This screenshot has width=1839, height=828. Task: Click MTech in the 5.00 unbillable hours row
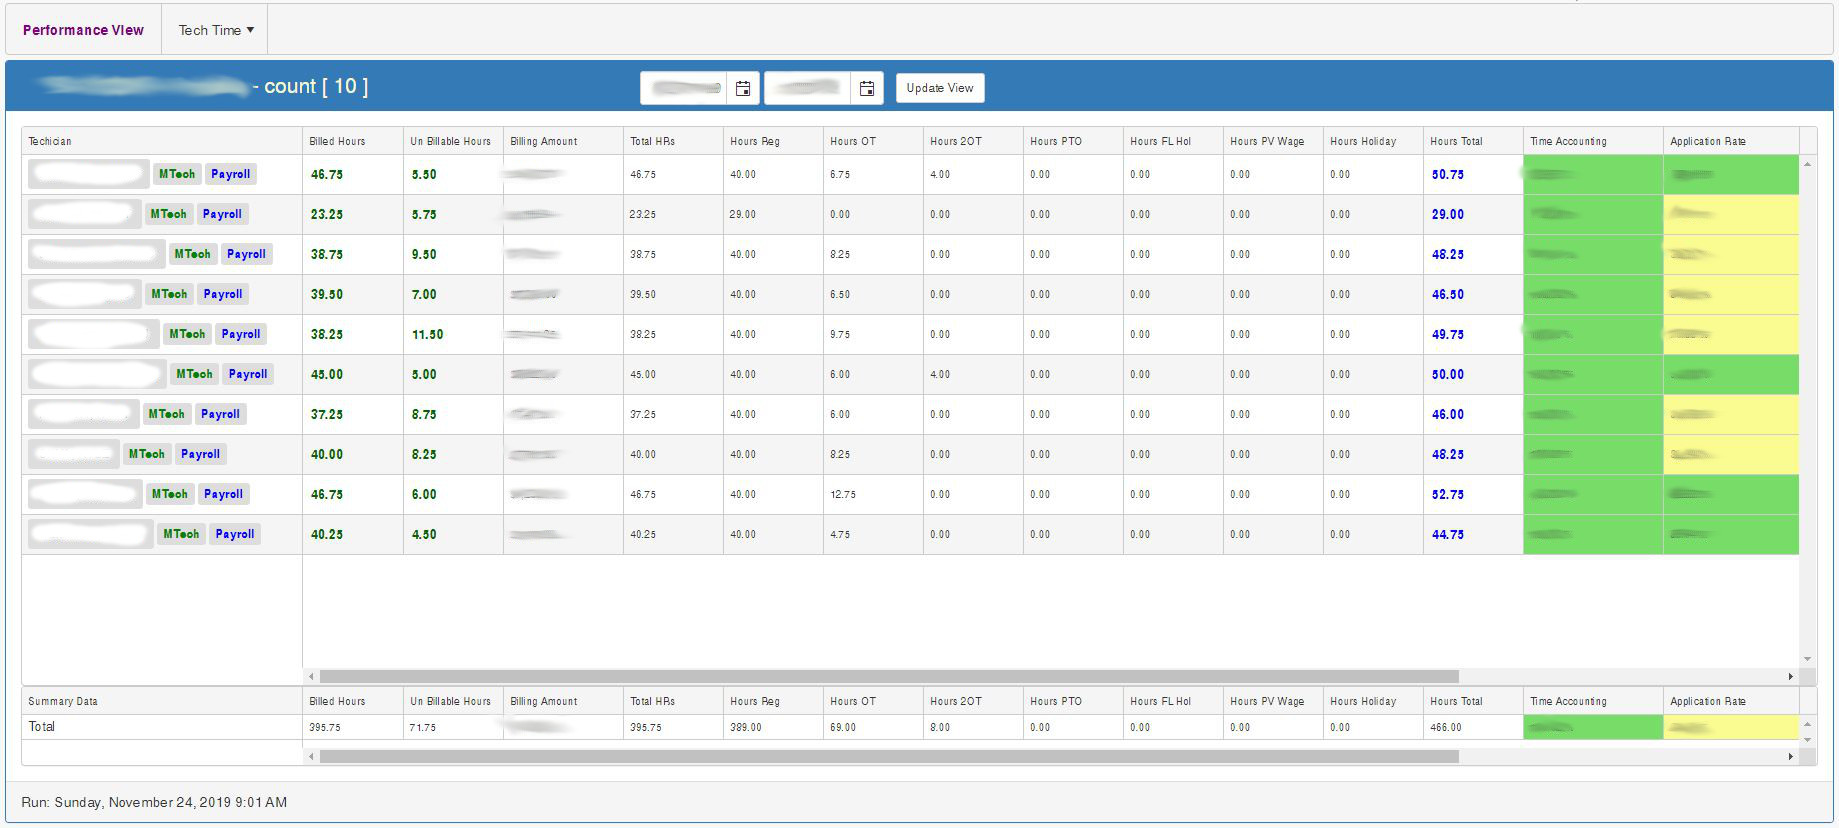195,374
